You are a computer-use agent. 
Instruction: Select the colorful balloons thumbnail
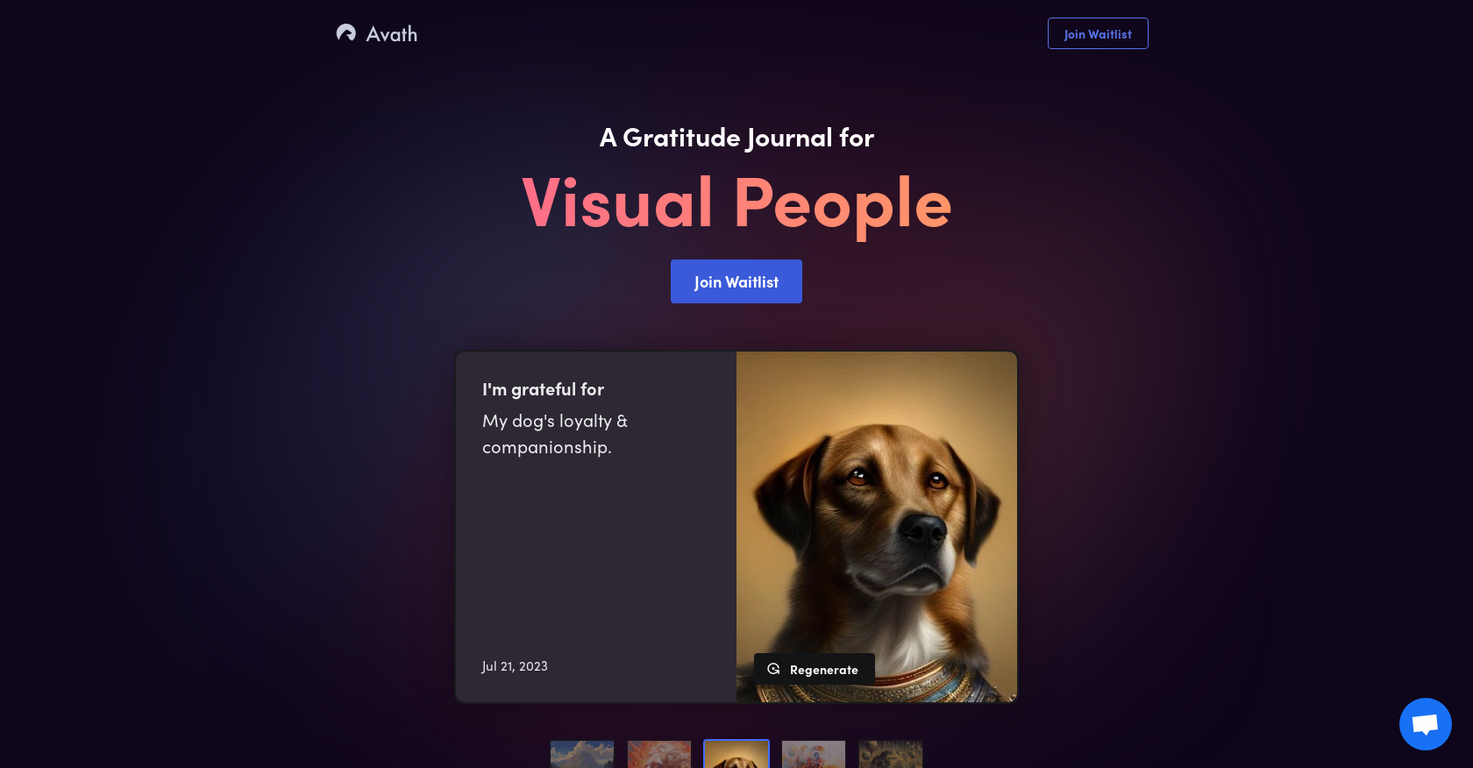[813, 754]
